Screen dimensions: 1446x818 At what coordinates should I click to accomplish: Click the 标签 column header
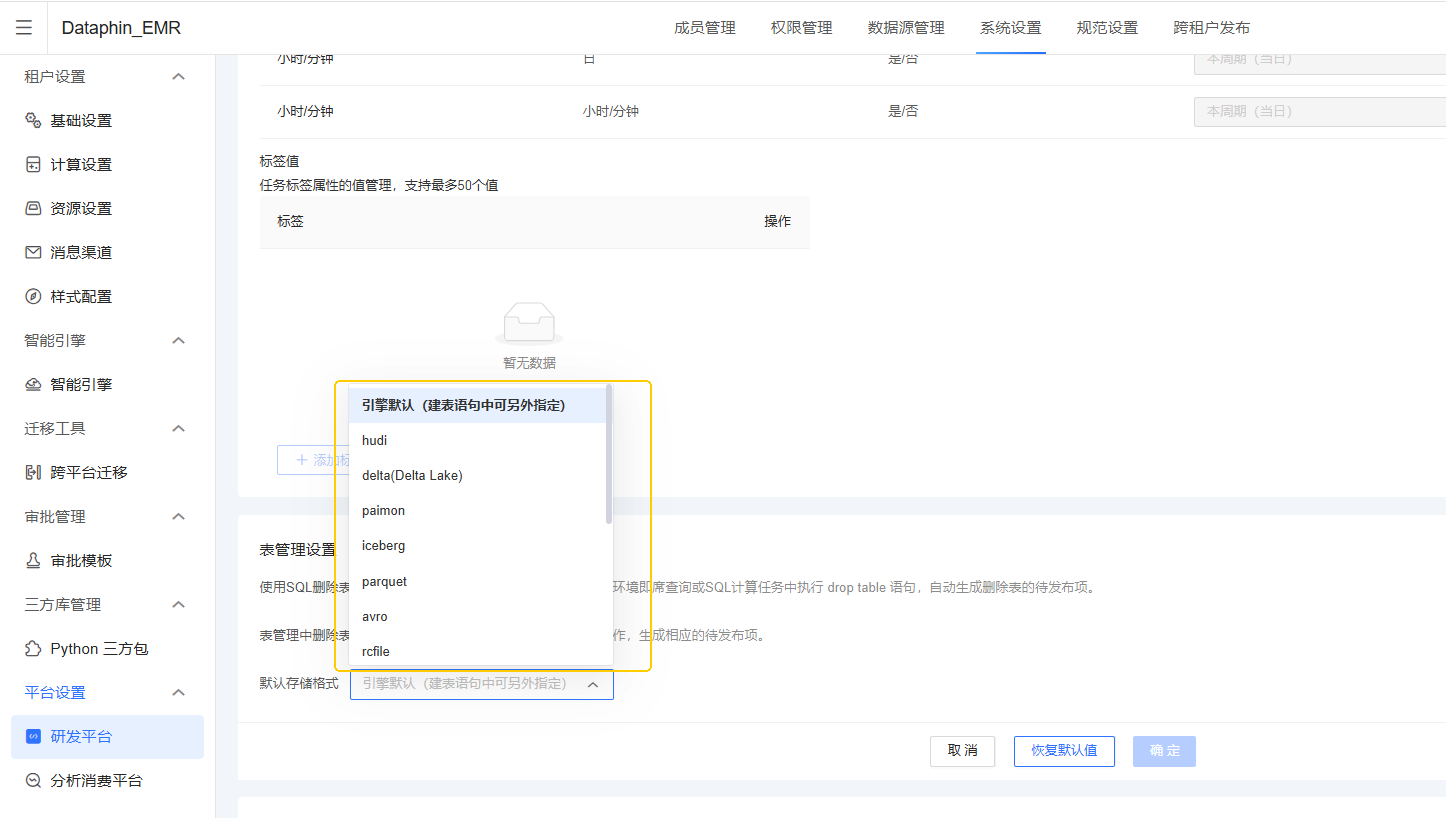click(290, 221)
